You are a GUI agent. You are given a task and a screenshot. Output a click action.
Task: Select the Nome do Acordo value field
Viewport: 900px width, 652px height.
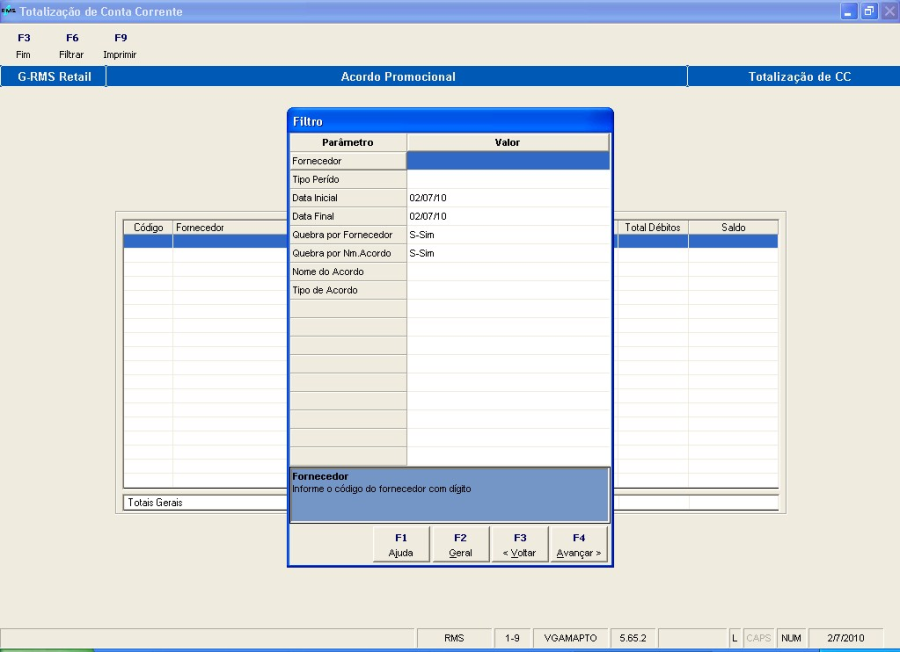coord(508,271)
